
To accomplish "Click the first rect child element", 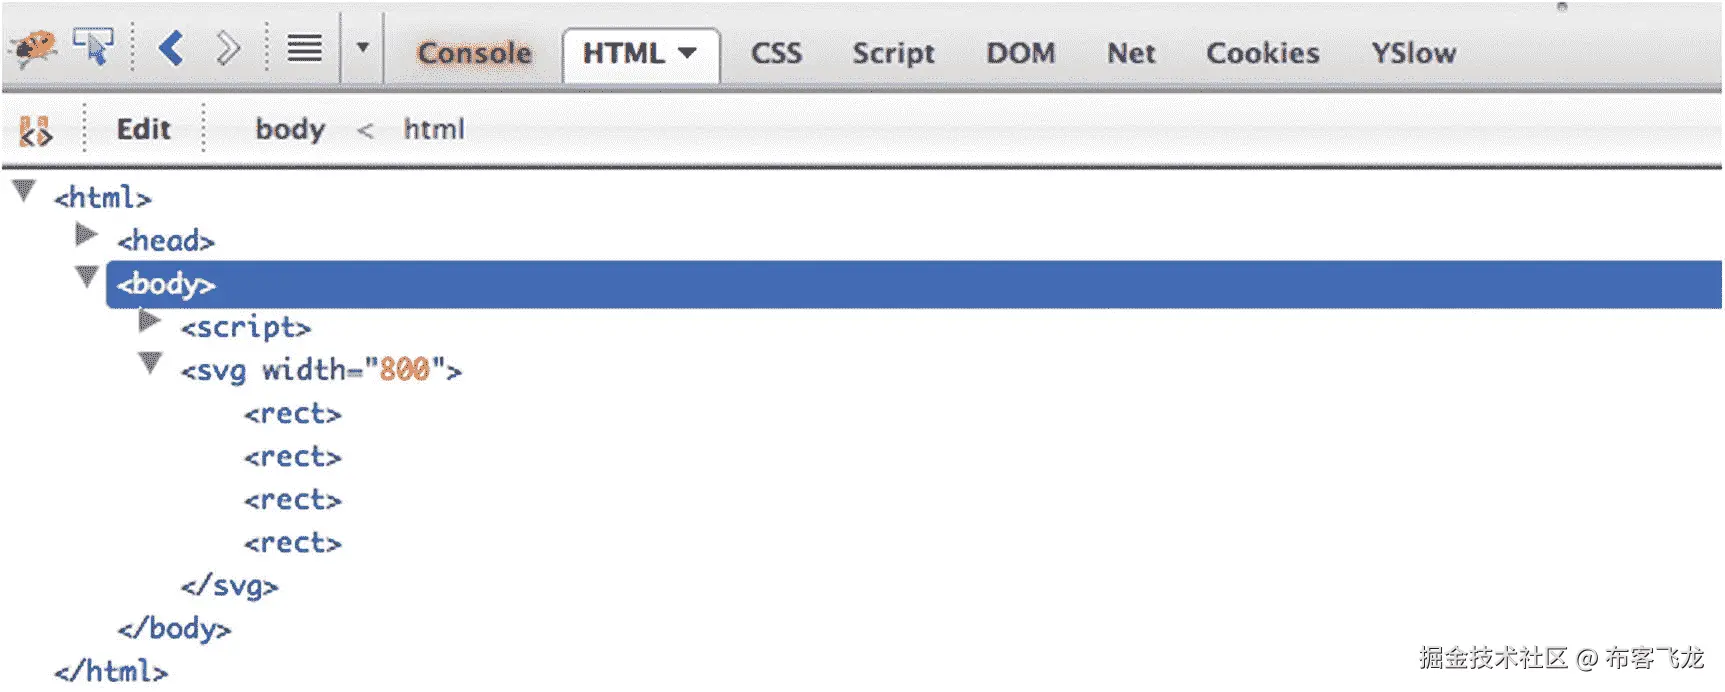I will (x=292, y=413).
